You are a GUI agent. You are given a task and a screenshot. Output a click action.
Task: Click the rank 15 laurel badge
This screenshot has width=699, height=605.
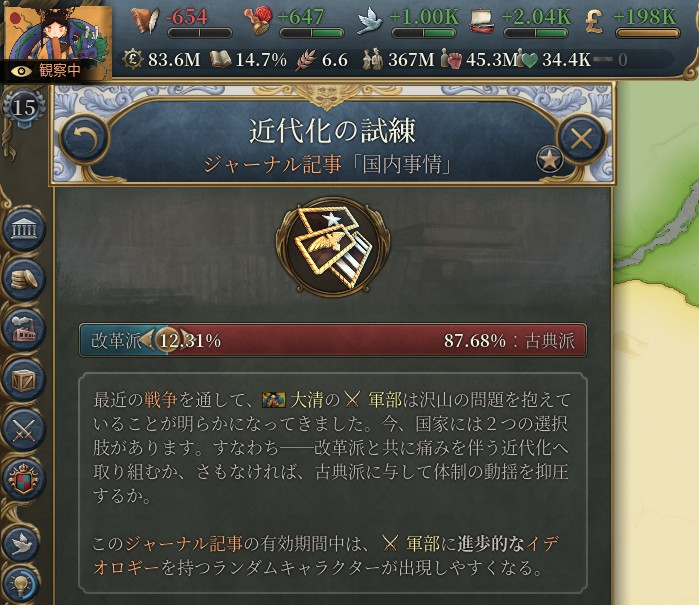click(24, 107)
